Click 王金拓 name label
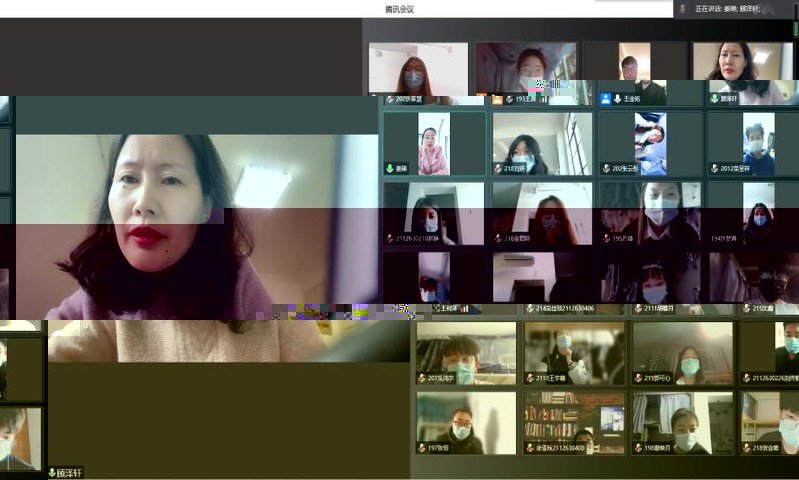 pos(632,99)
